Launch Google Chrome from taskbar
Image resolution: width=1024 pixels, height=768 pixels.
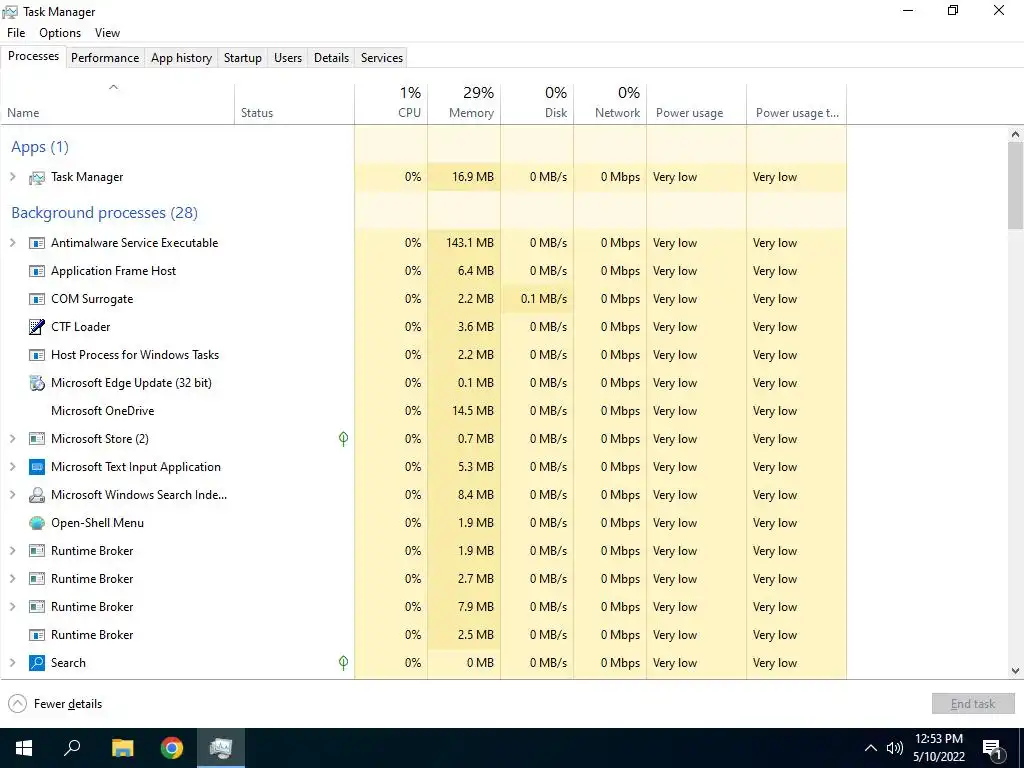click(172, 748)
